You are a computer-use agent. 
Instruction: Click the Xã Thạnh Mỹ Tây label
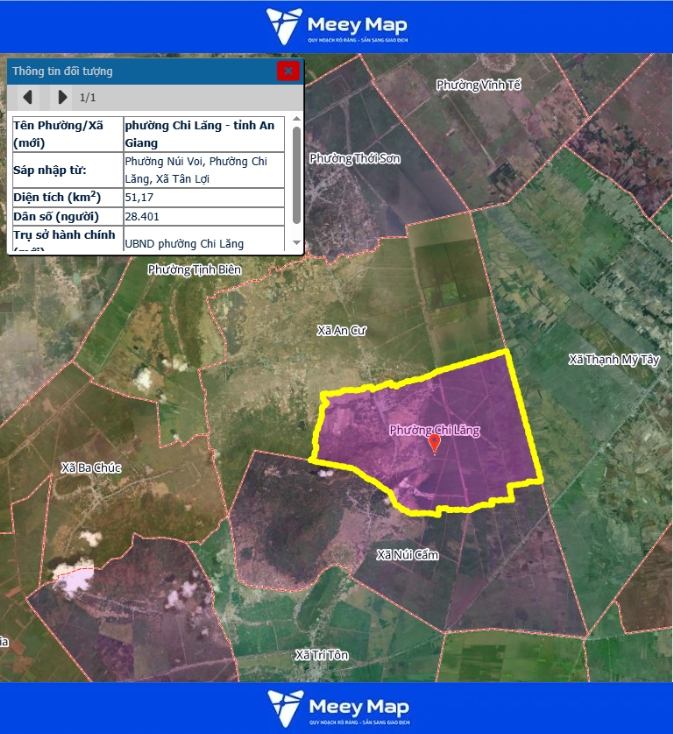tap(614, 359)
